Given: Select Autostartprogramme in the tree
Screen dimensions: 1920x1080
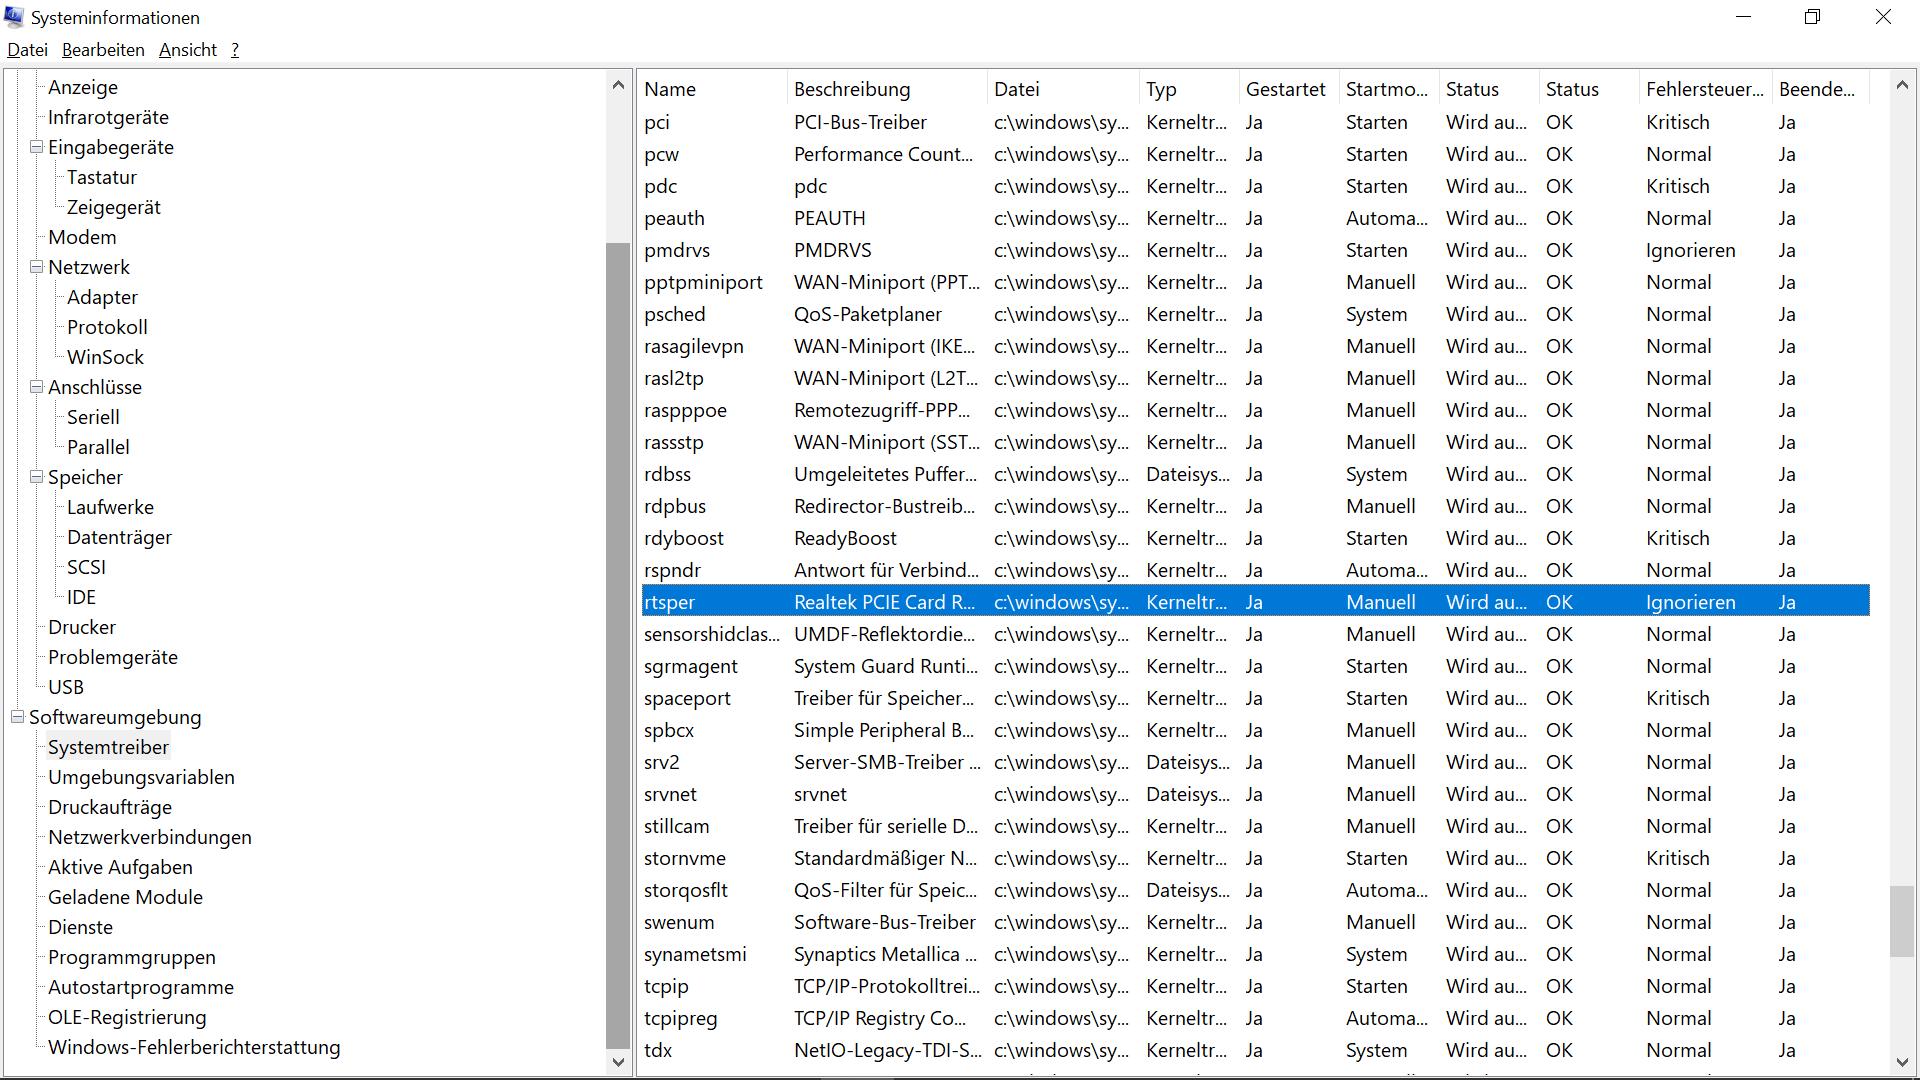Looking at the screenshot, I should (140, 987).
